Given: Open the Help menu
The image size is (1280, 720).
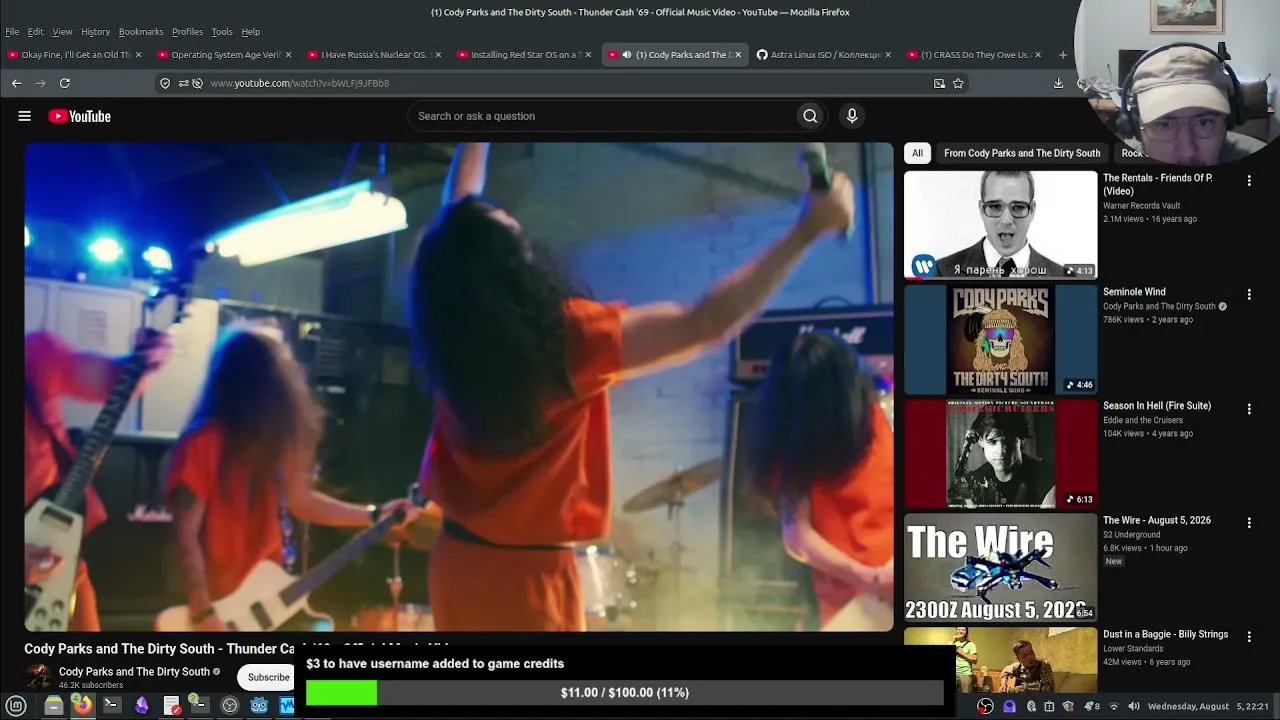Looking at the screenshot, I should pyautogui.click(x=251, y=32).
